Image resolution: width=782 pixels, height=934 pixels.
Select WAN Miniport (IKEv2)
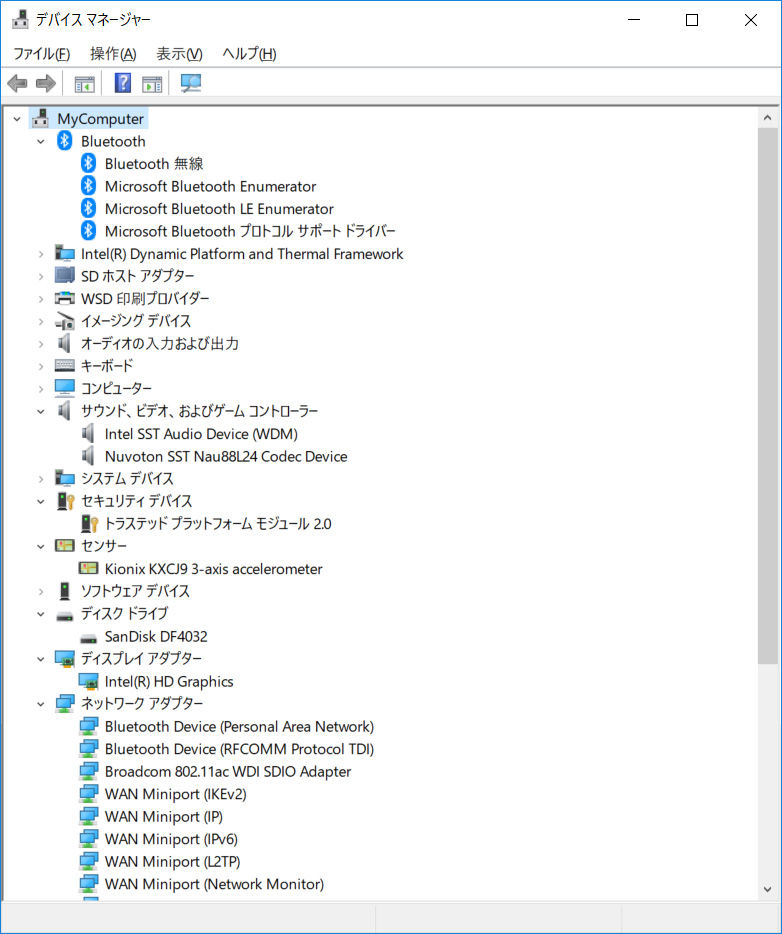pos(176,794)
